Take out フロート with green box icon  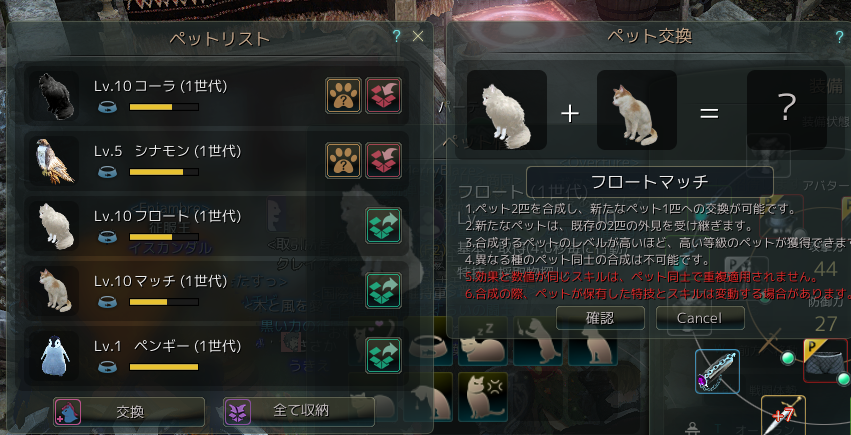[x=384, y=226]
